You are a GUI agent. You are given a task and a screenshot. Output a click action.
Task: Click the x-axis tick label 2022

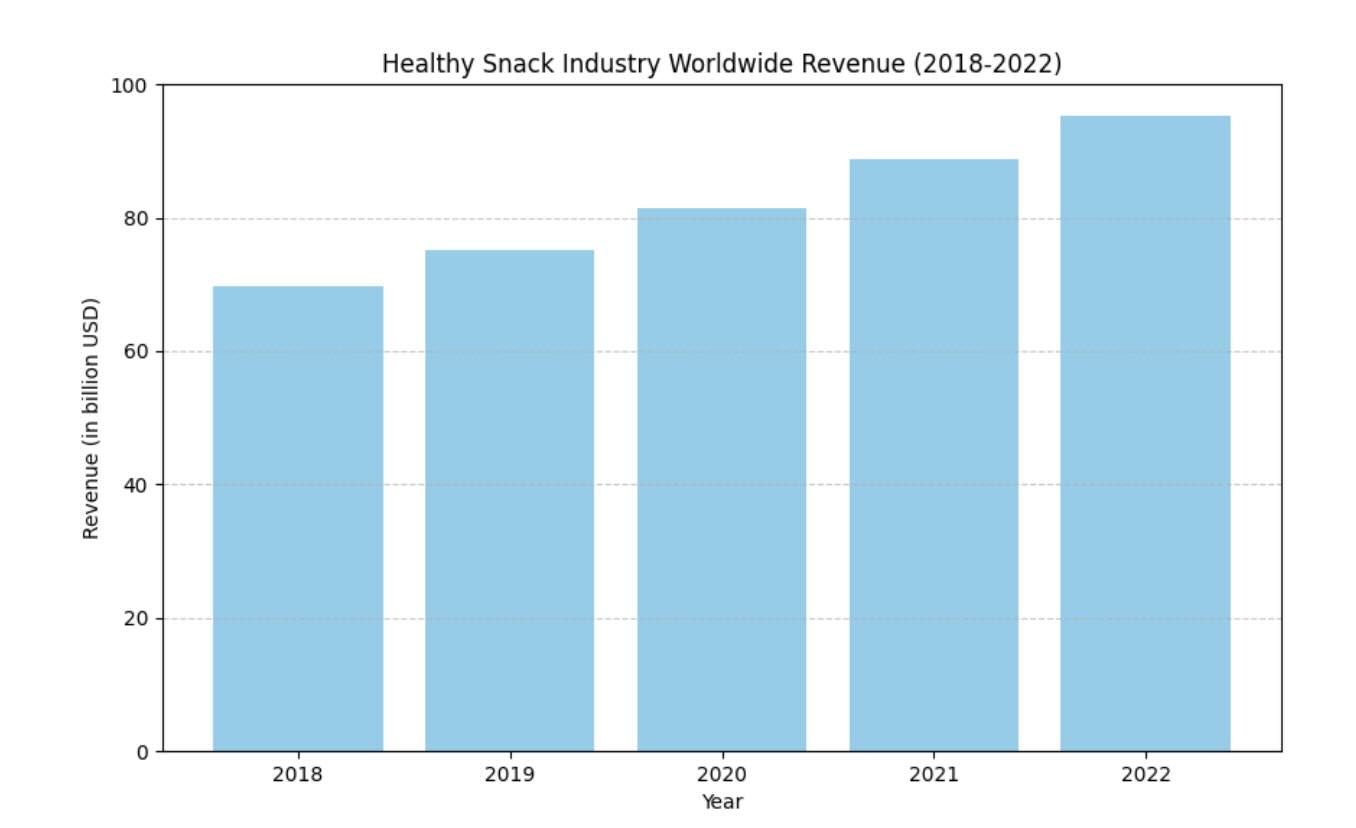pyautogui.click(x=1145, y=774)
